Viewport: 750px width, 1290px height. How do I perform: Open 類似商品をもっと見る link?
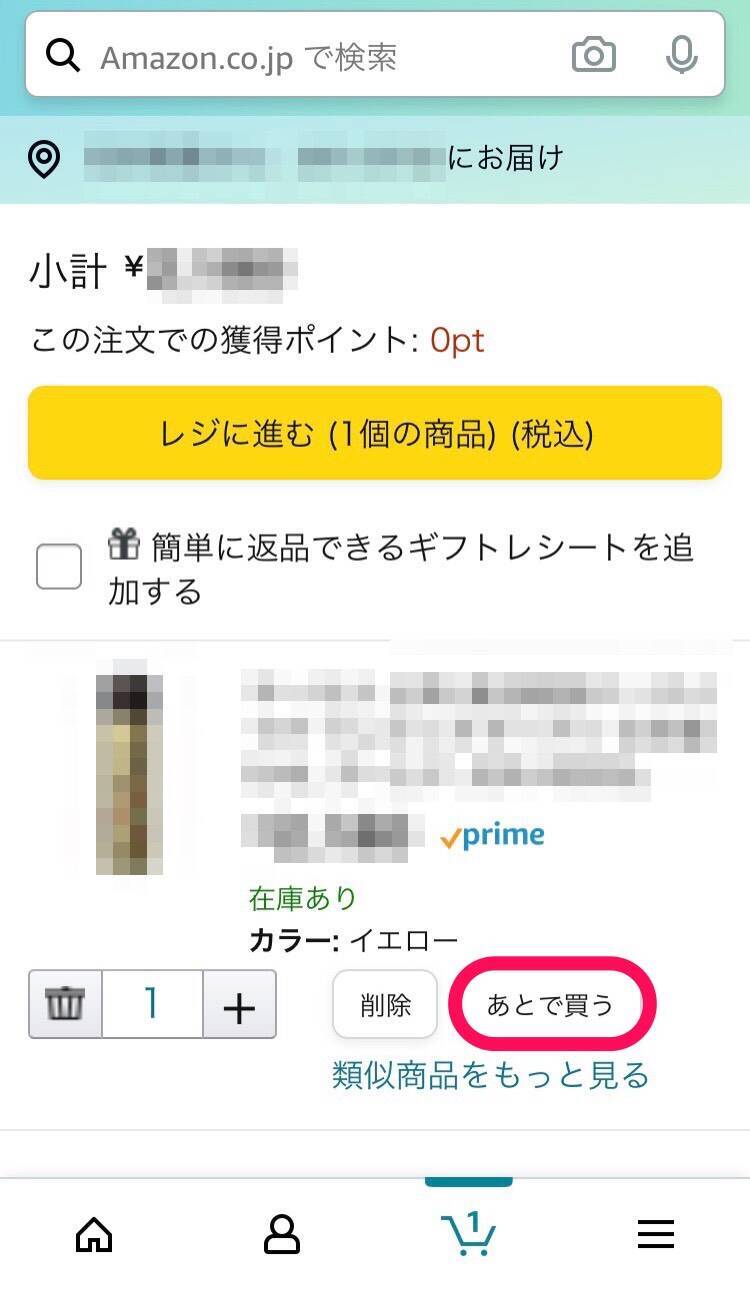pyautogui.click(x=490, y=1075)
